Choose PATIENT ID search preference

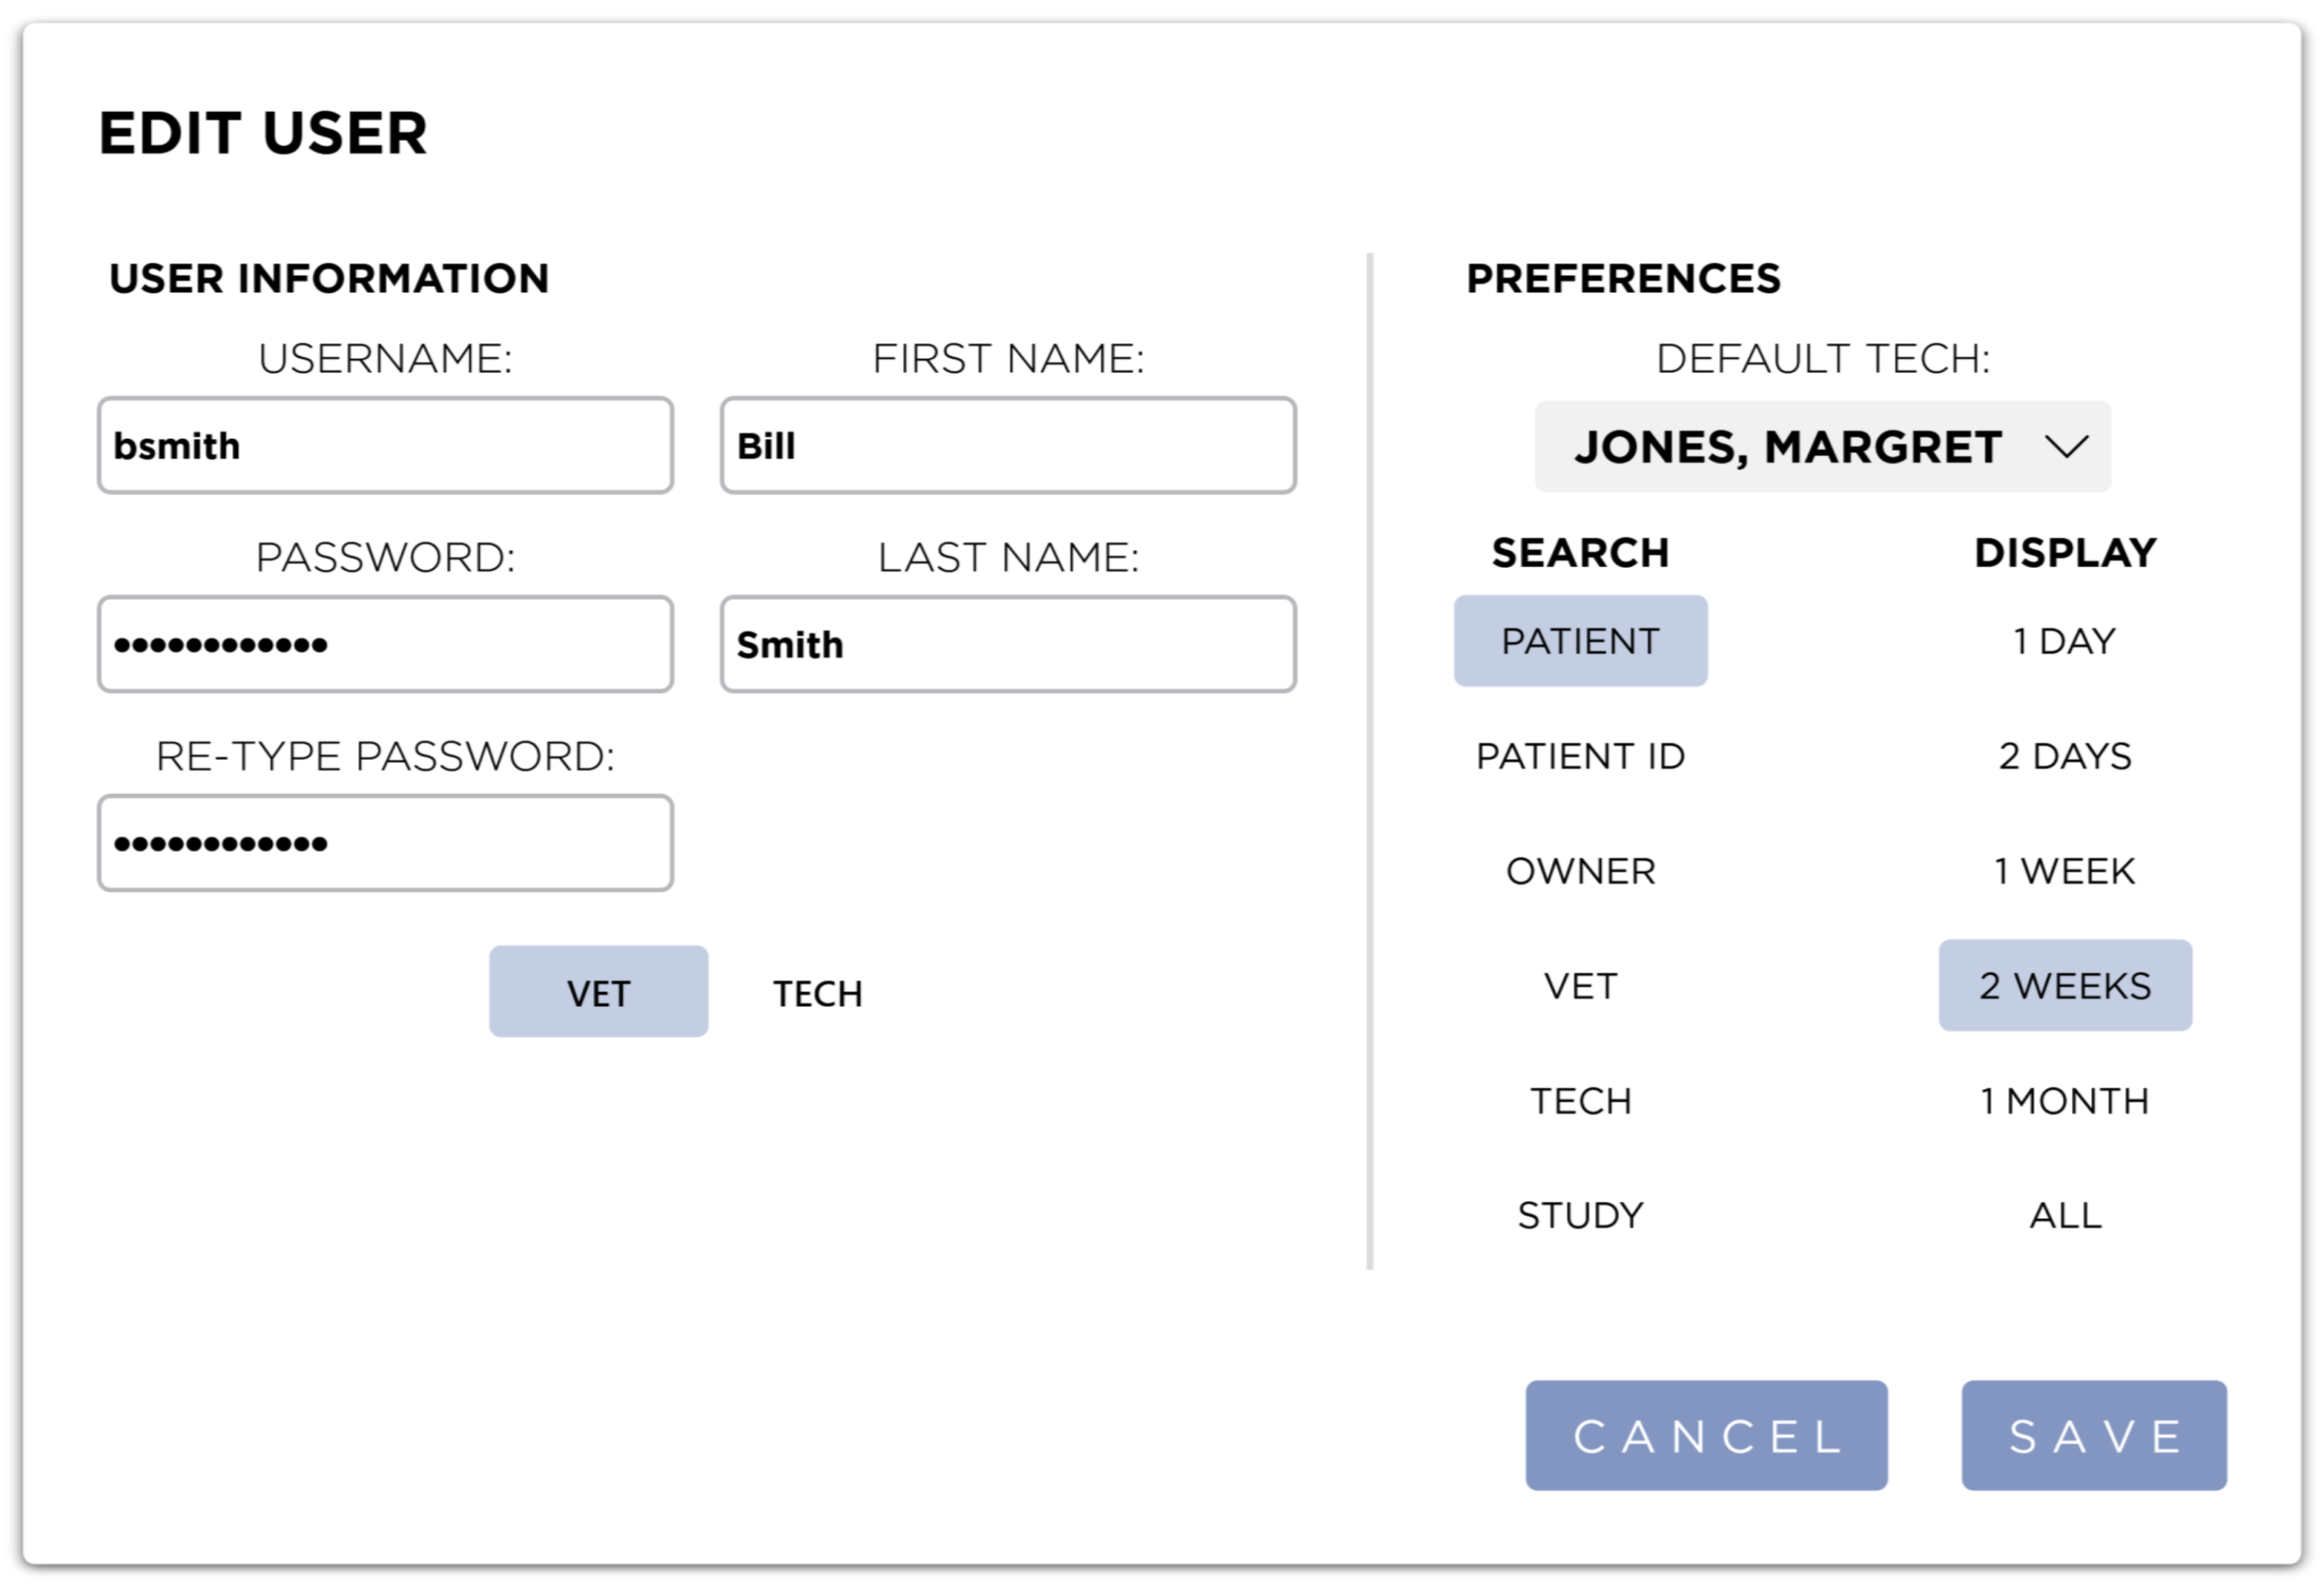tap(1580, 756)
